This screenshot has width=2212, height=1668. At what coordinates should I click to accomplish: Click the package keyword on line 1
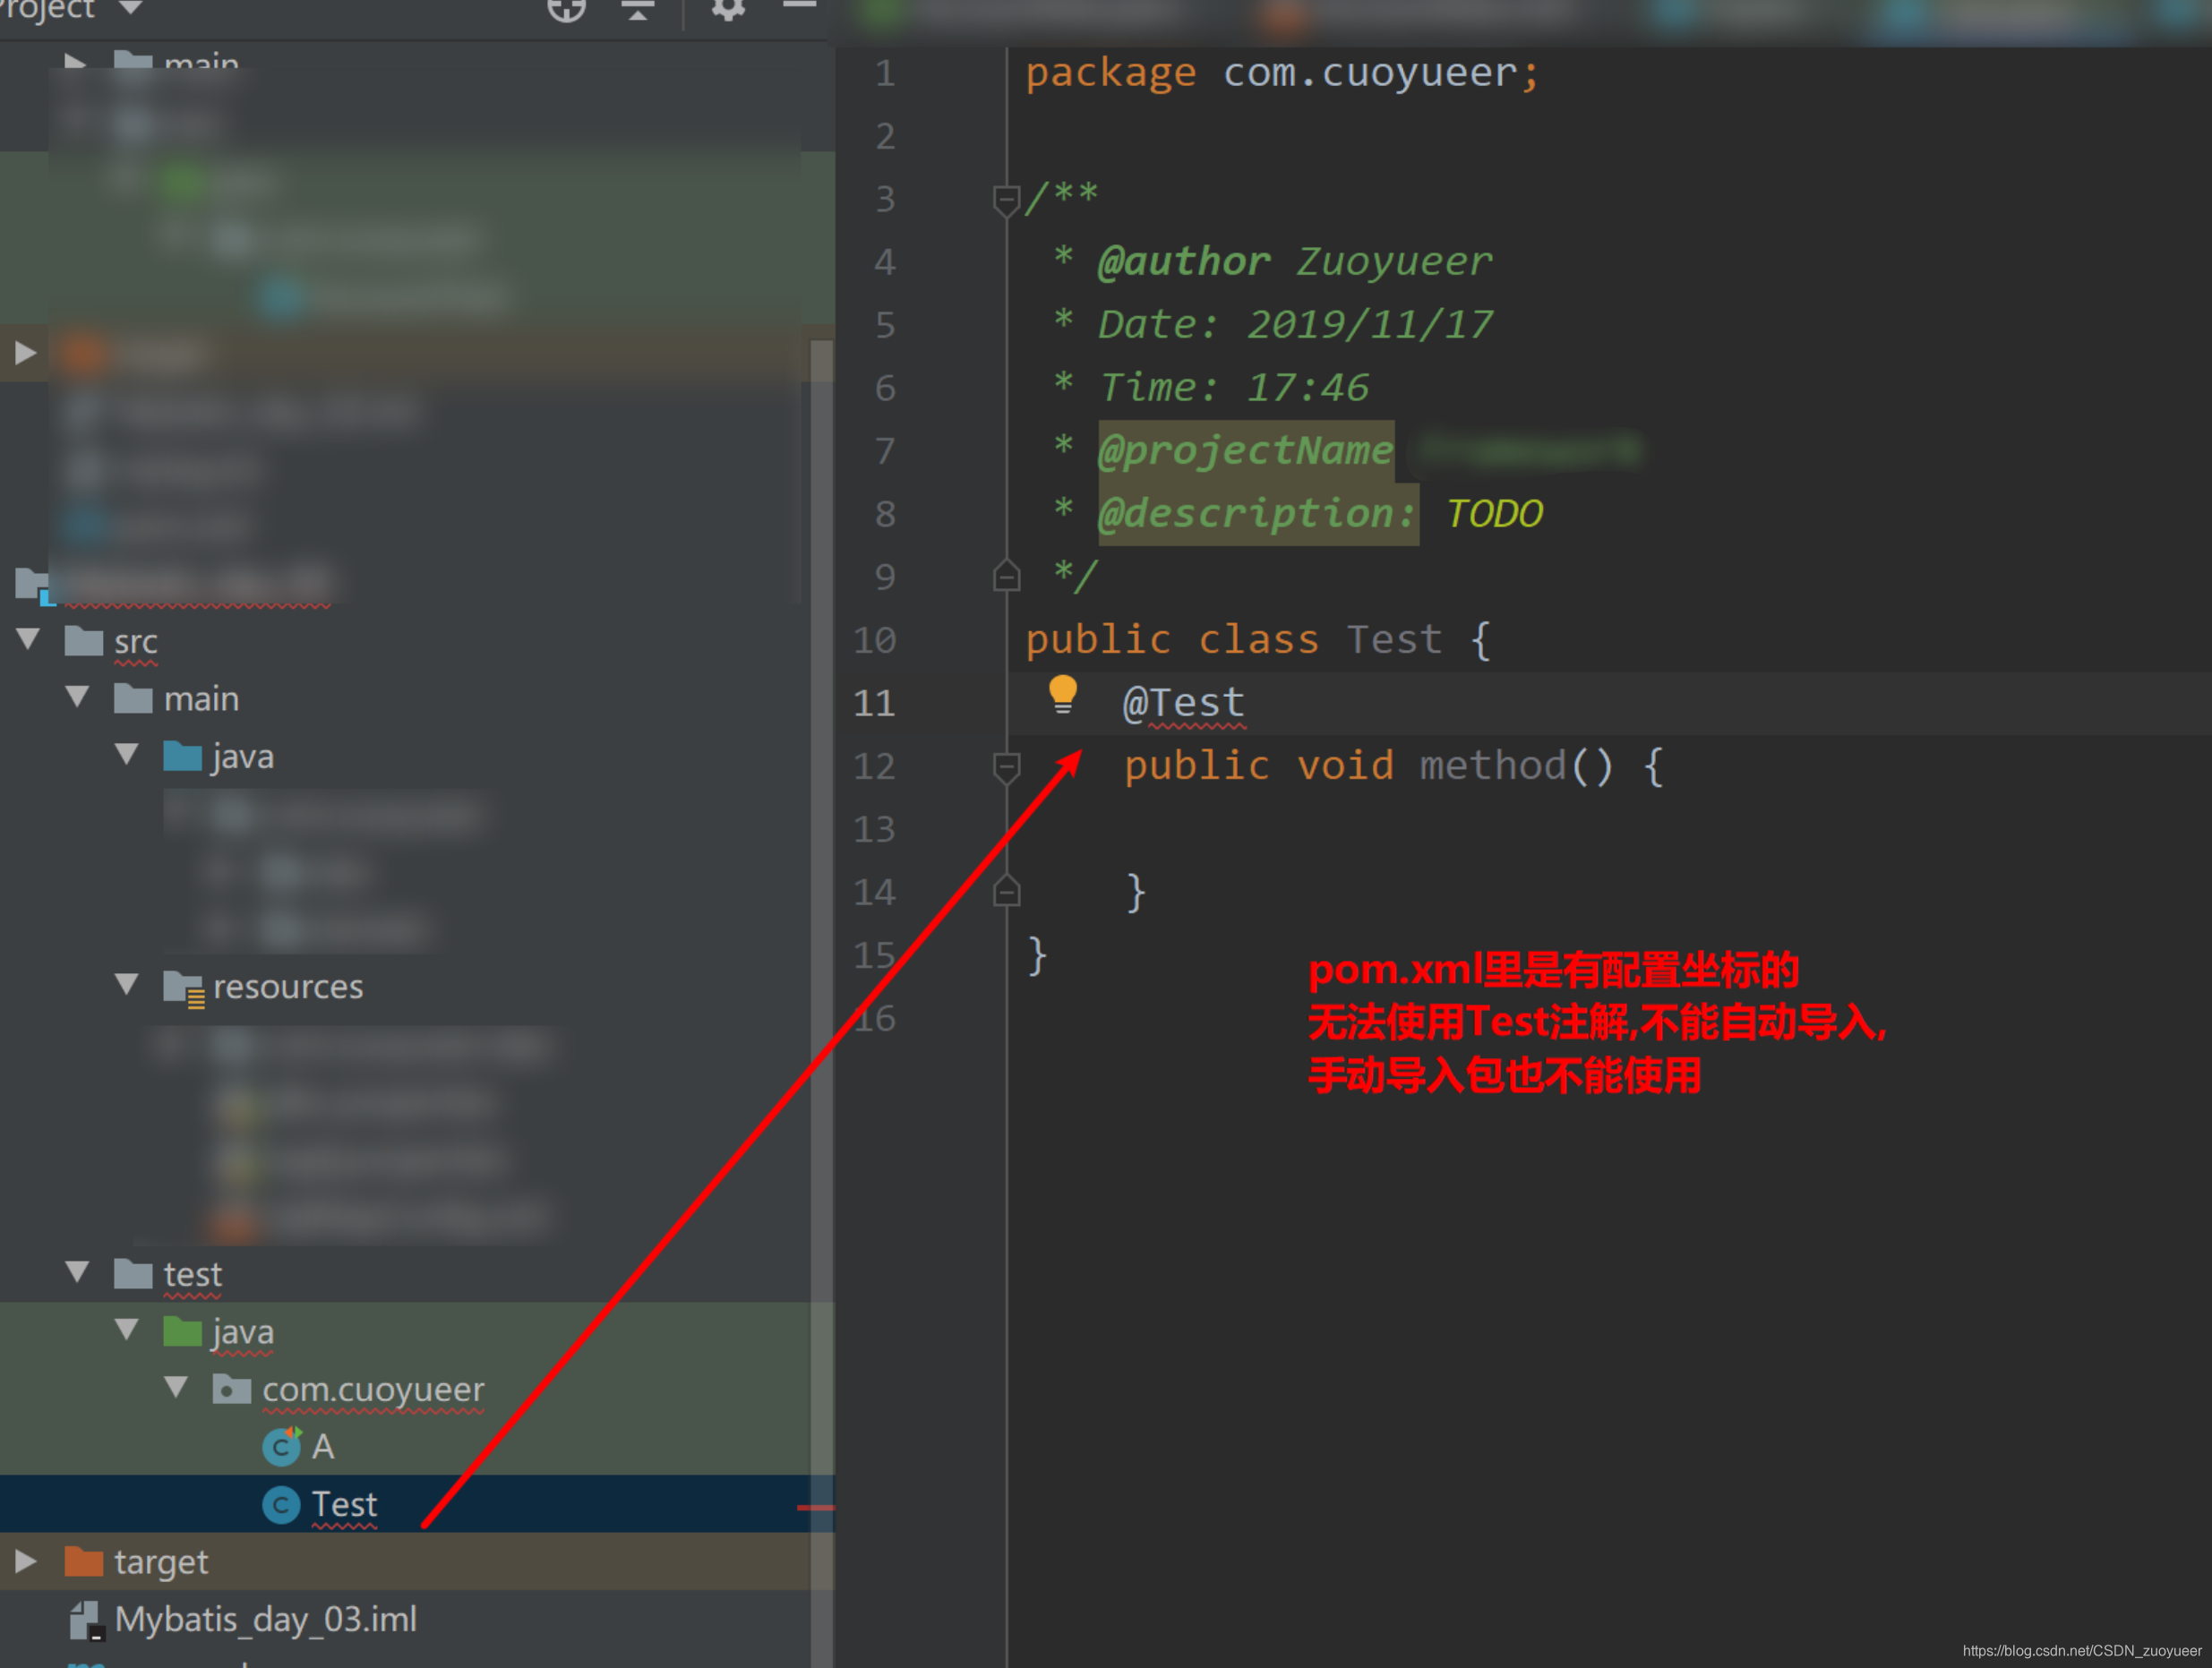pyautogui.click(x=1110, y=74)
